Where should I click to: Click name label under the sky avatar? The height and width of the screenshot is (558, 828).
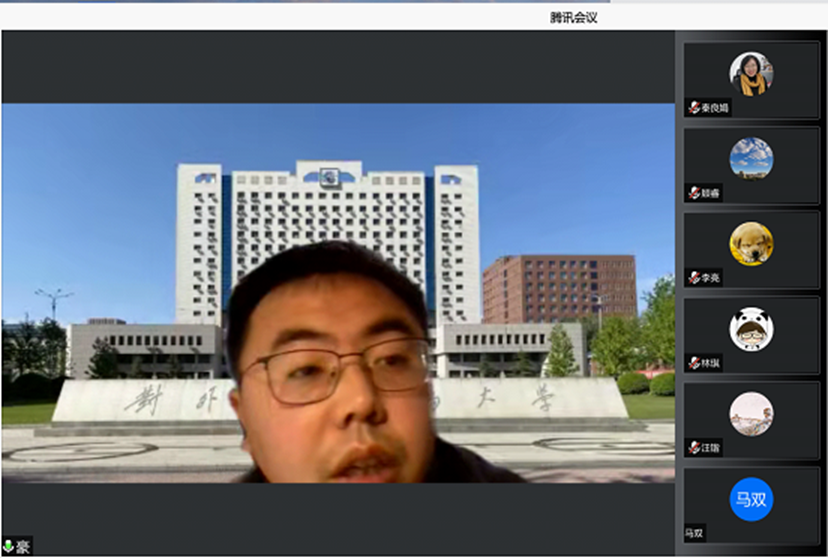pos(711,193)
